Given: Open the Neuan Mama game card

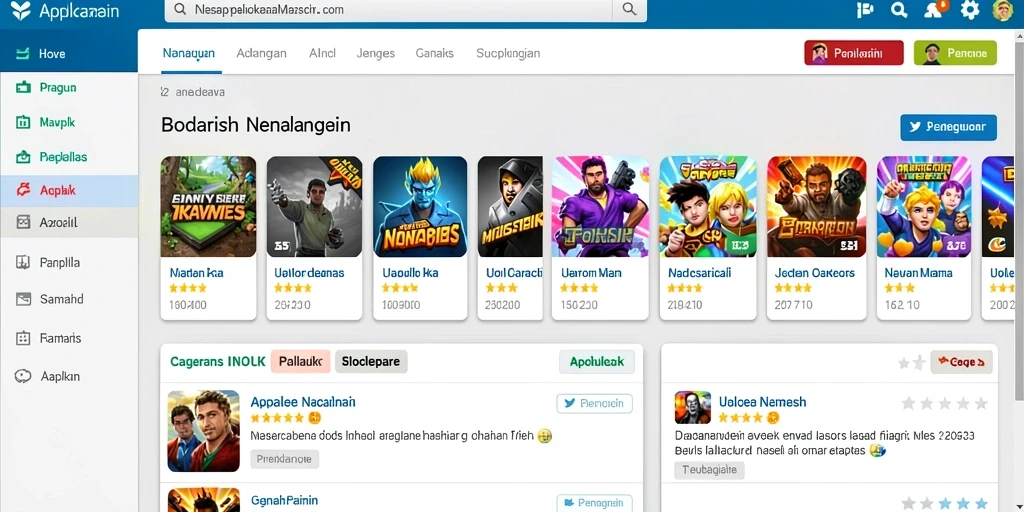Looking at the screenshot, I should click(x=923, y=238).
